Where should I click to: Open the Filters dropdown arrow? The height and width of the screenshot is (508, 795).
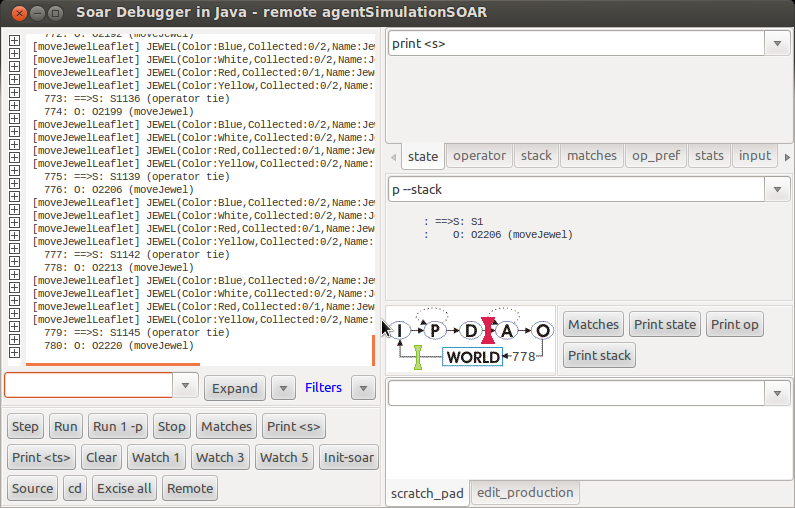363,388
